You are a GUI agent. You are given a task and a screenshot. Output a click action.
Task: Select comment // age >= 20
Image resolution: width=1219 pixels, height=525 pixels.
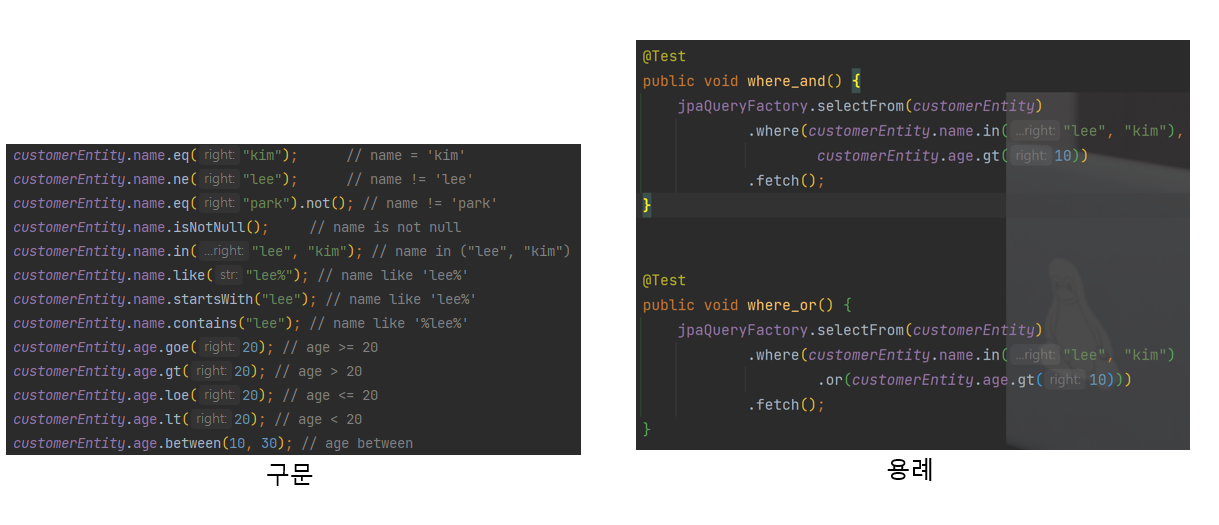[330, 347]
